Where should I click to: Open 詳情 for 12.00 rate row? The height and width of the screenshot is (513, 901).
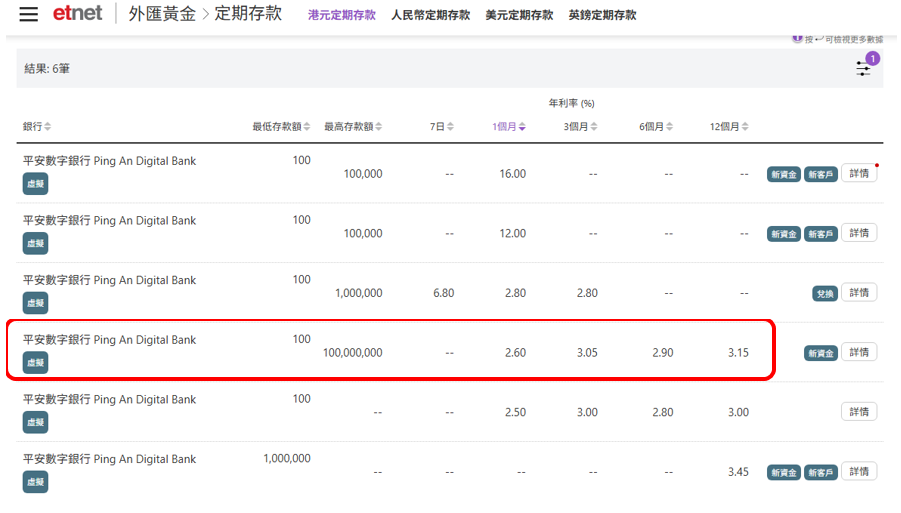(x=858, y=233)
